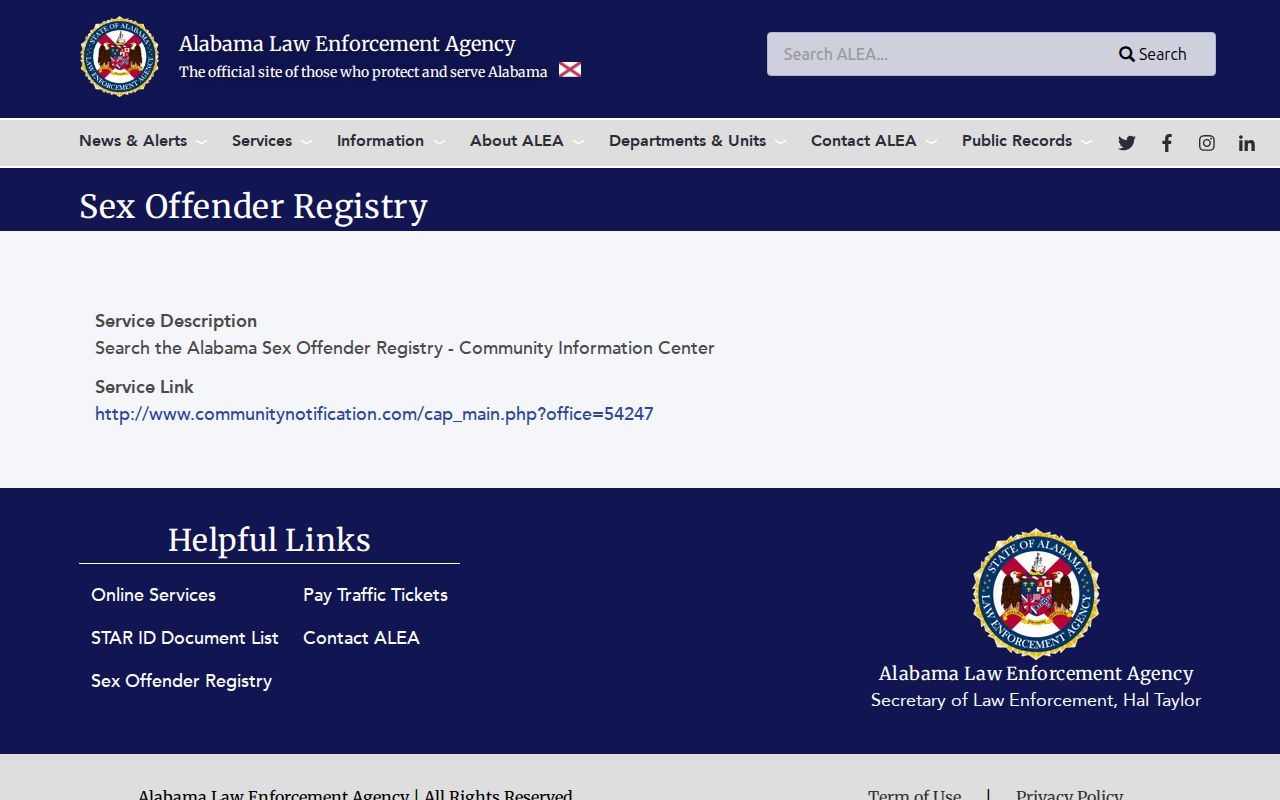
Task: Open the communitynotification.com service link
Action: pos(374,414)
